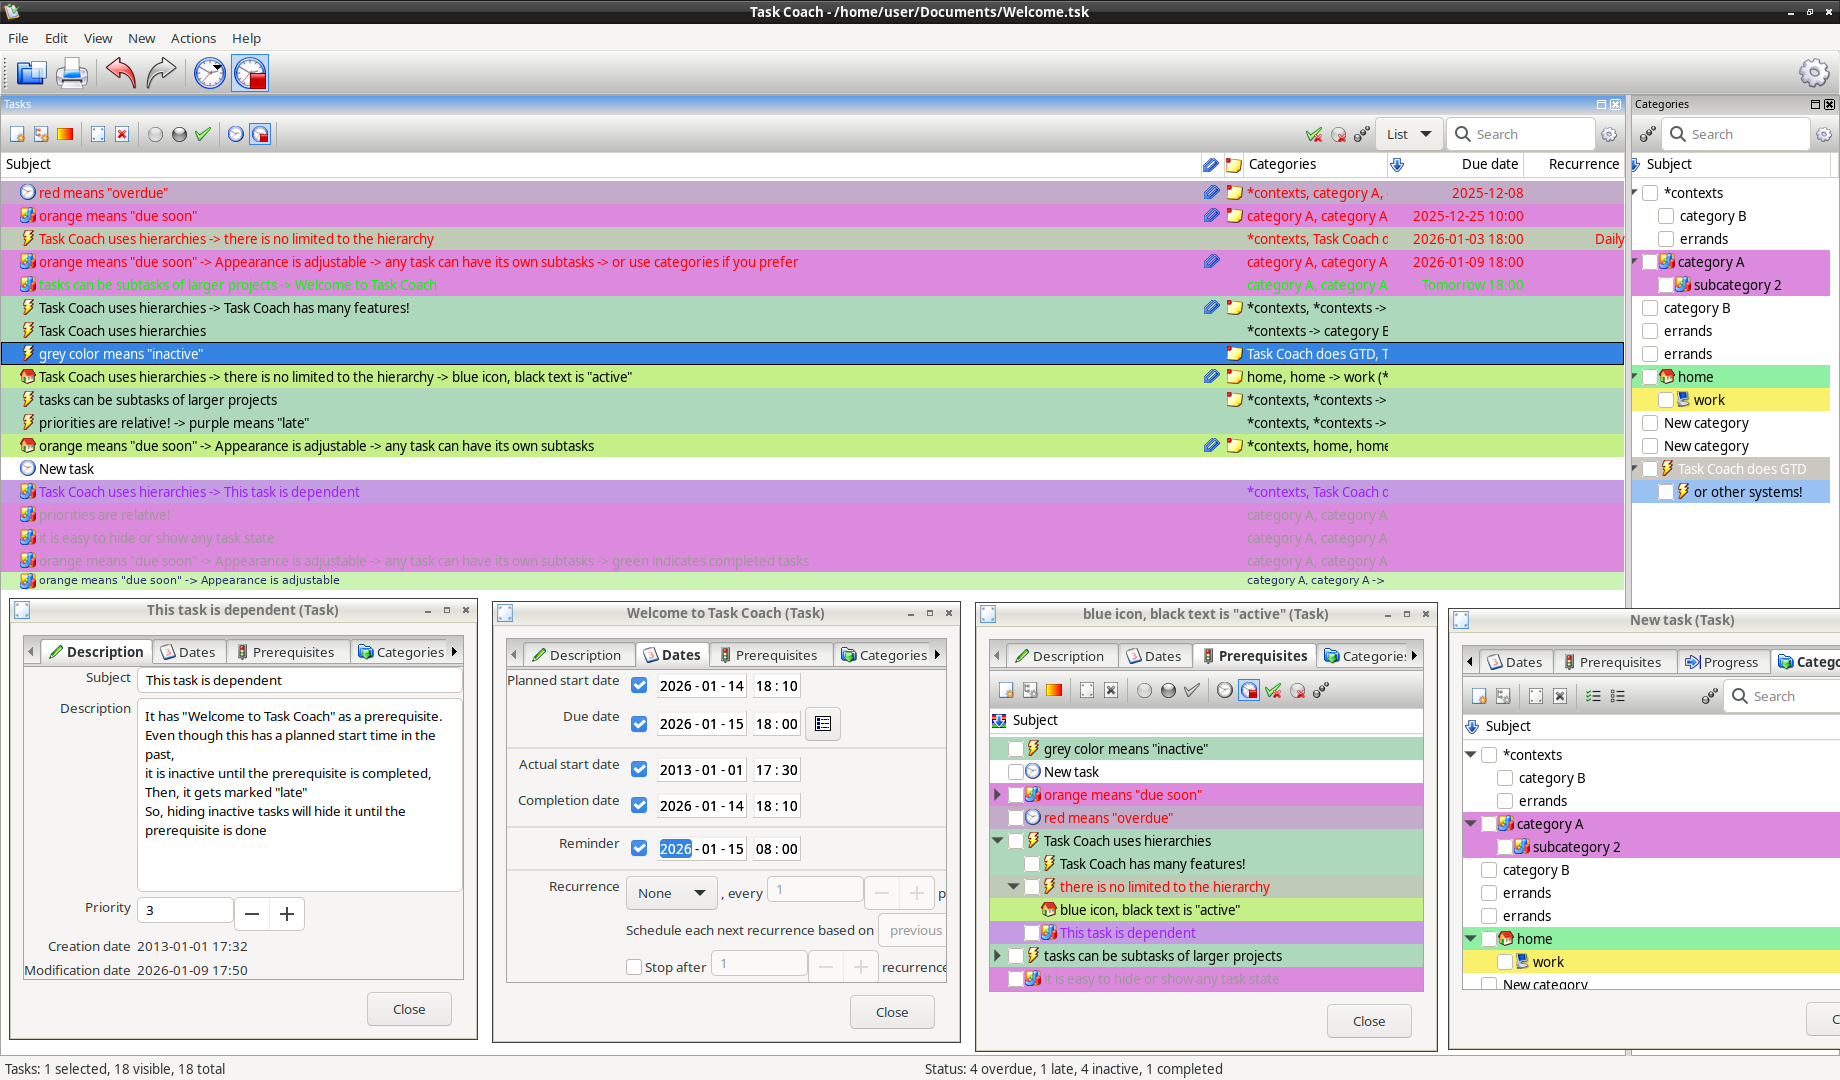1840x1080 pixels.
Task: Select 'red means overdue' task row
Action: [x=812, y=193]
